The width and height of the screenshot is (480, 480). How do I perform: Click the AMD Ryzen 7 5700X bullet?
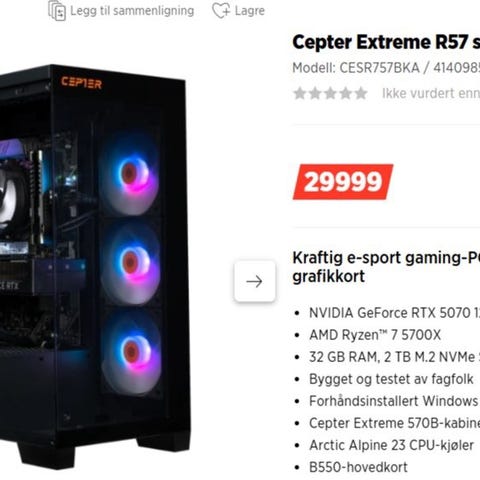pyautogui.click(x=375, y=335)
